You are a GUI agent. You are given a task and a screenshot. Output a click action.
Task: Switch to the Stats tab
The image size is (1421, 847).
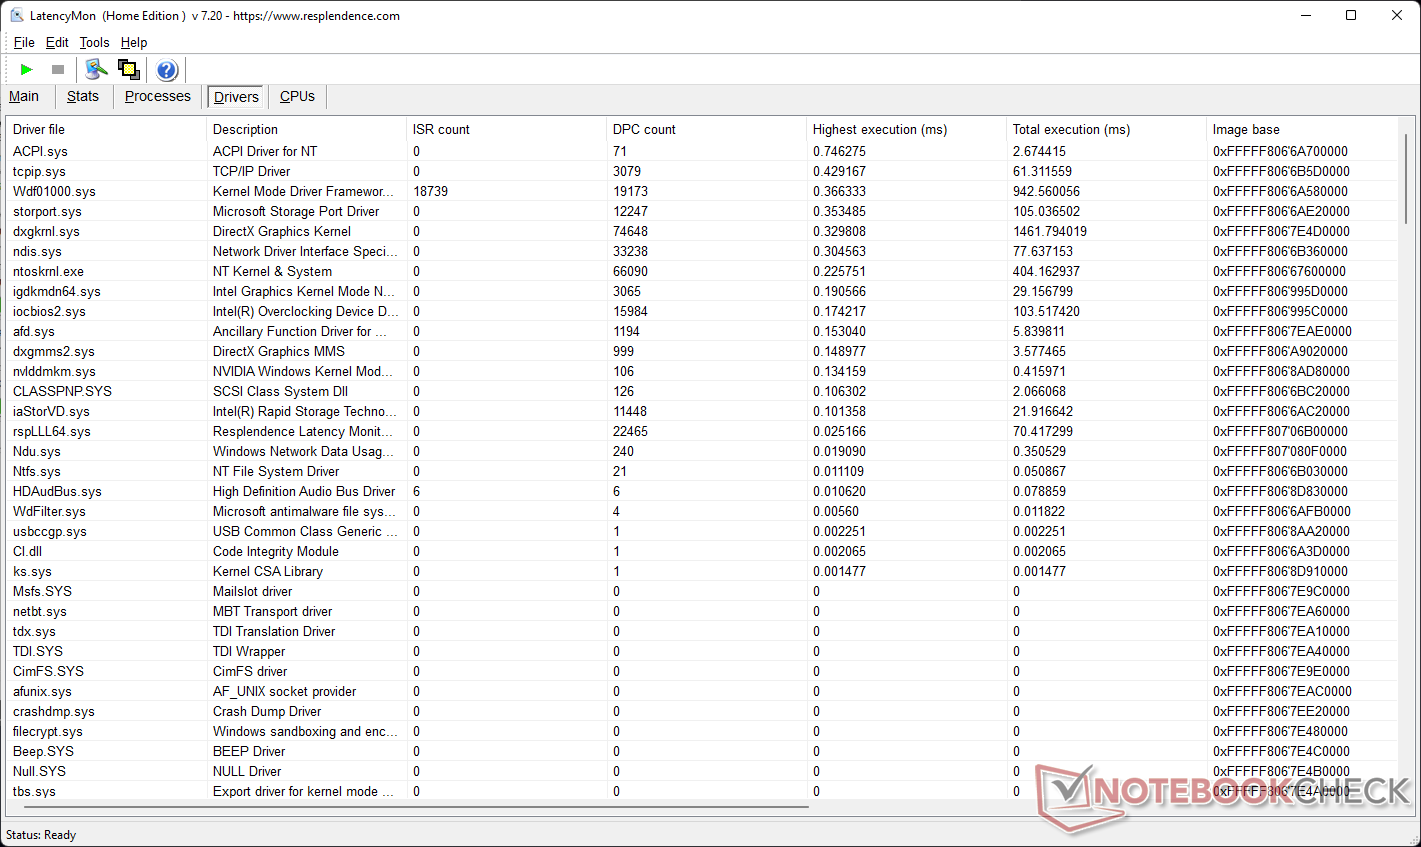pos(83,96)
